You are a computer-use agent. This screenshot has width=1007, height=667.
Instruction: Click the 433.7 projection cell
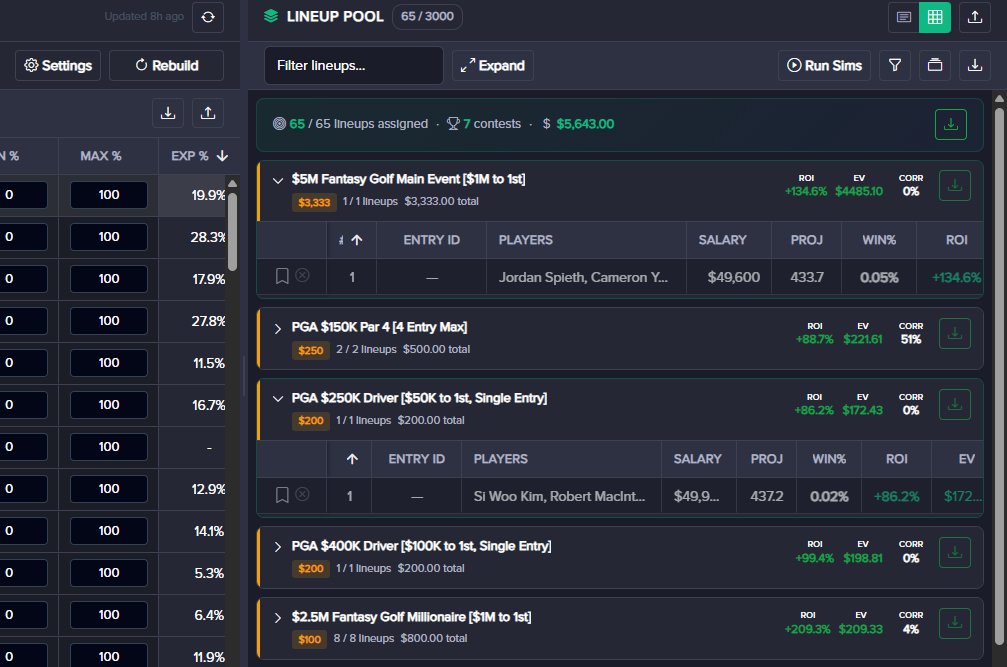[807, 277]
